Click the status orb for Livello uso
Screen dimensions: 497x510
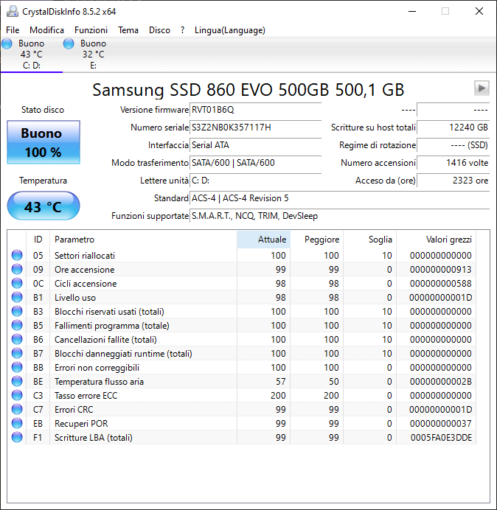(17, 297)
